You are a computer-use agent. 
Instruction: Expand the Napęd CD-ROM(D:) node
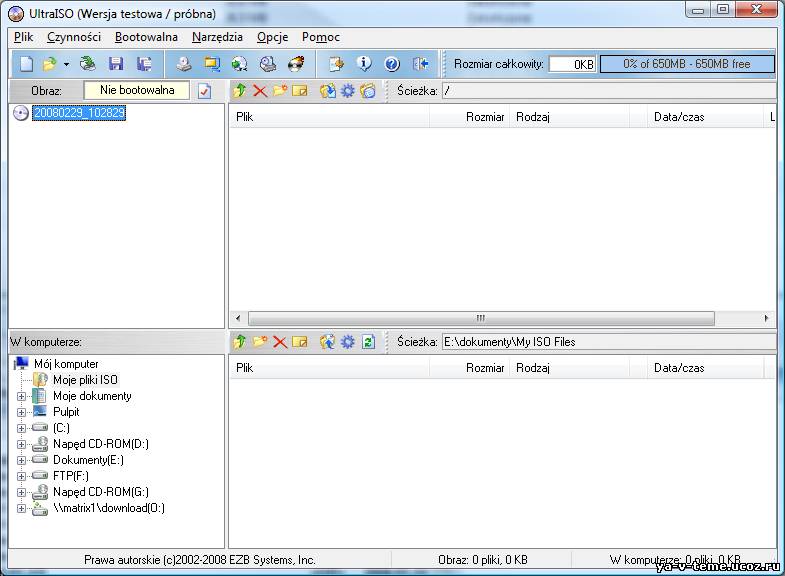(x=21, y=444)
